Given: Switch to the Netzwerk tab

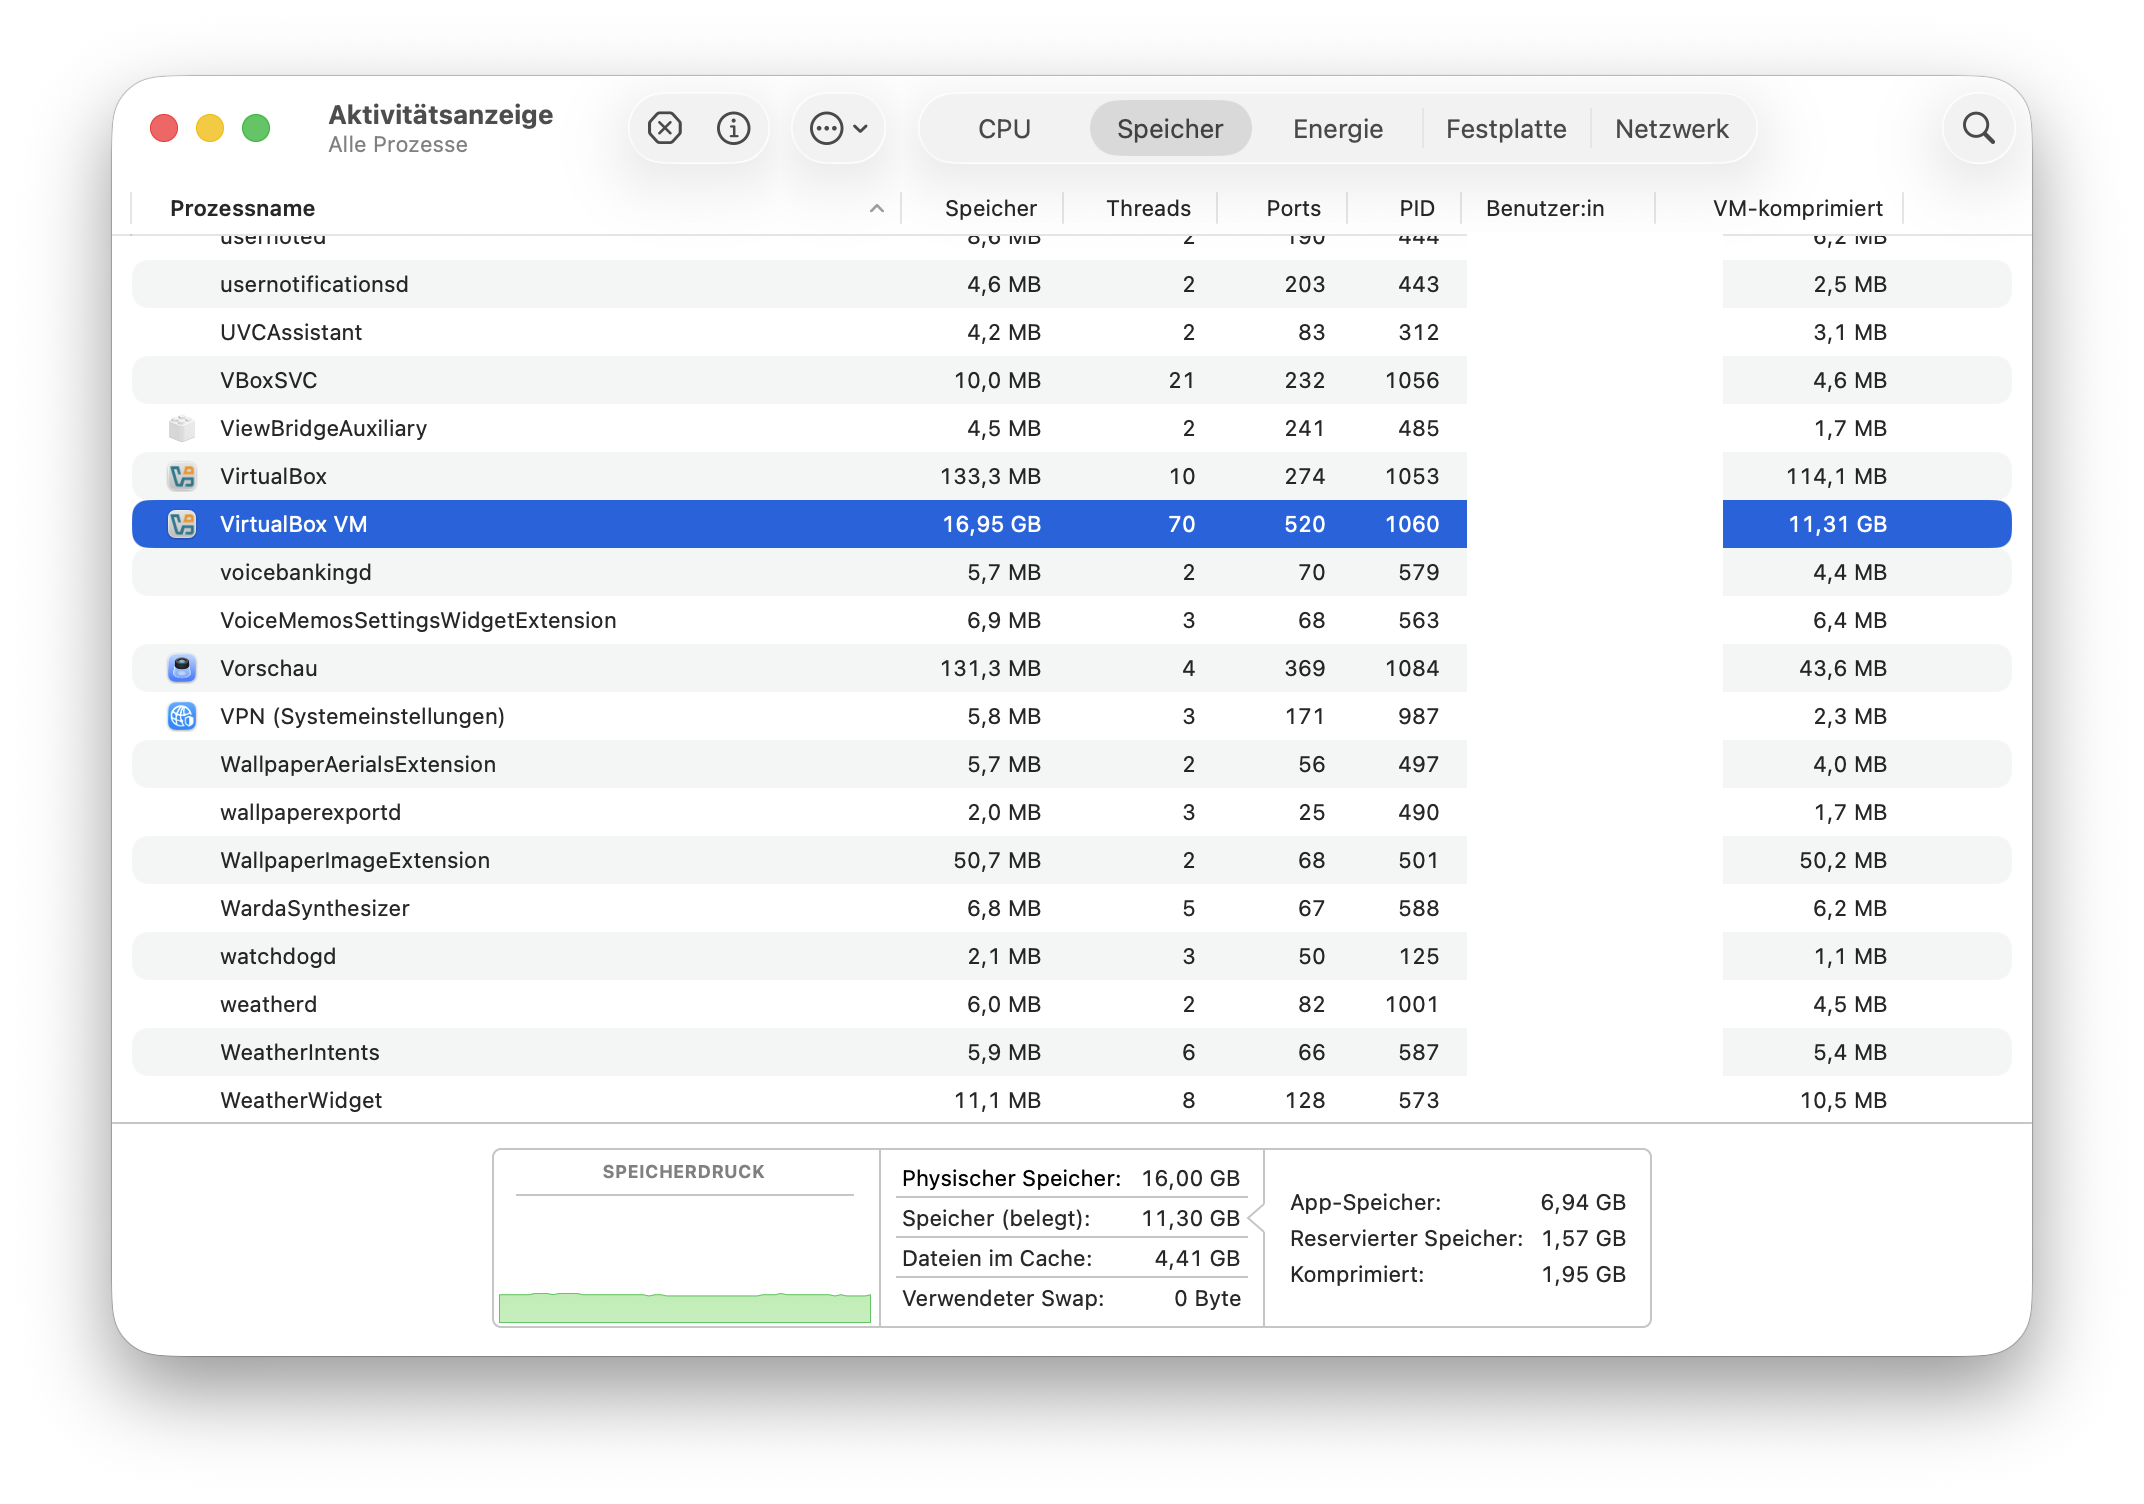Looking at the screenshot, I should tap(1671, 129).
